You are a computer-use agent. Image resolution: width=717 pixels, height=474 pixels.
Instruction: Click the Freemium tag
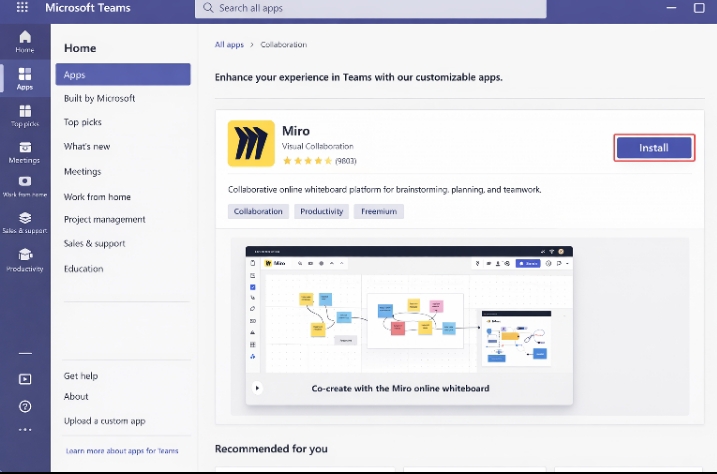378,211
